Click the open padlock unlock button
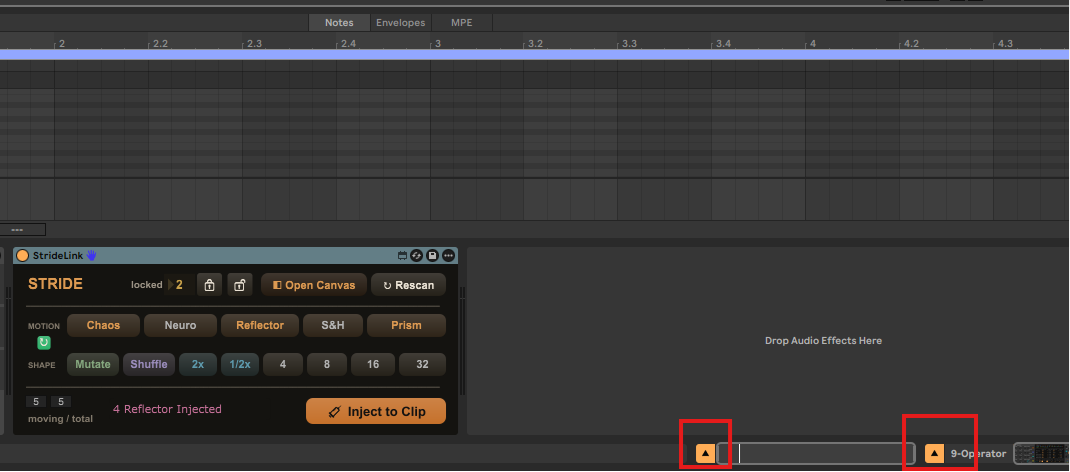 240,285
